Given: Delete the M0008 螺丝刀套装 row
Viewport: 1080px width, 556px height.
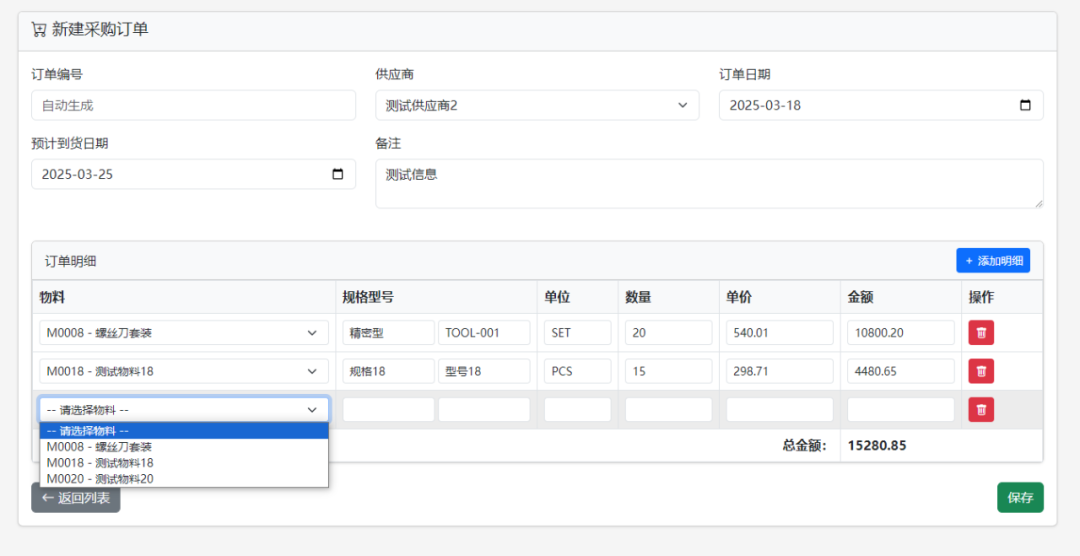Looking at the screenshot, I should point(981,333).
